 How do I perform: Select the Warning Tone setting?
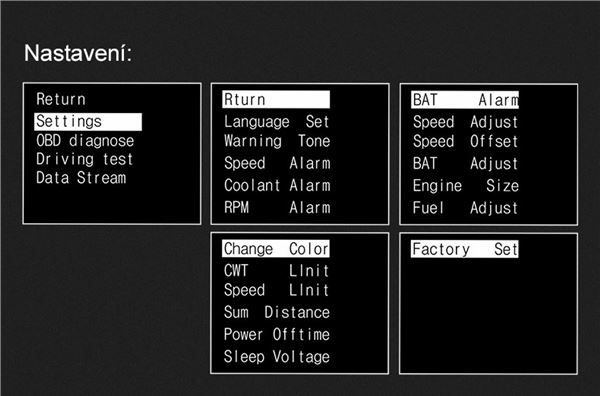click(x=277, y=141)
